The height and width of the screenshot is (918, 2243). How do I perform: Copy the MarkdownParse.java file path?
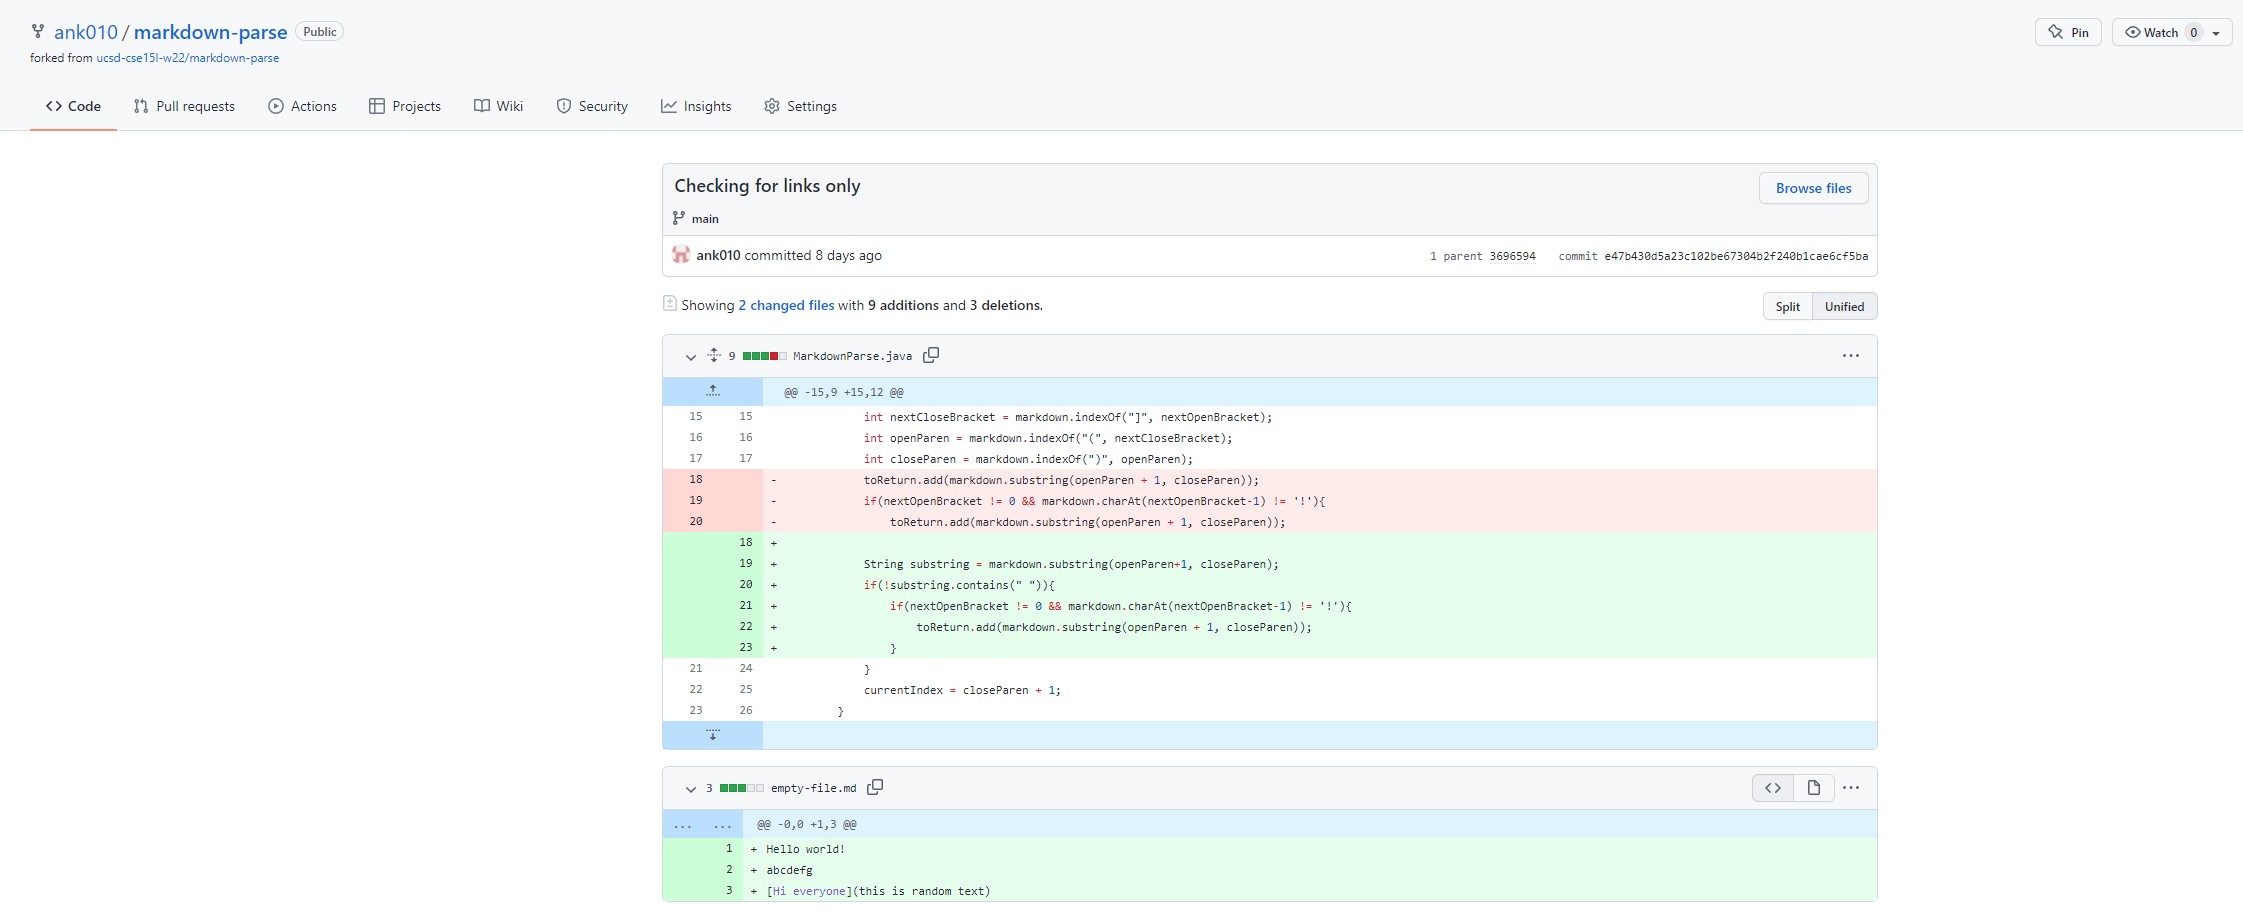pyautogui.click(x=931, y=355)
